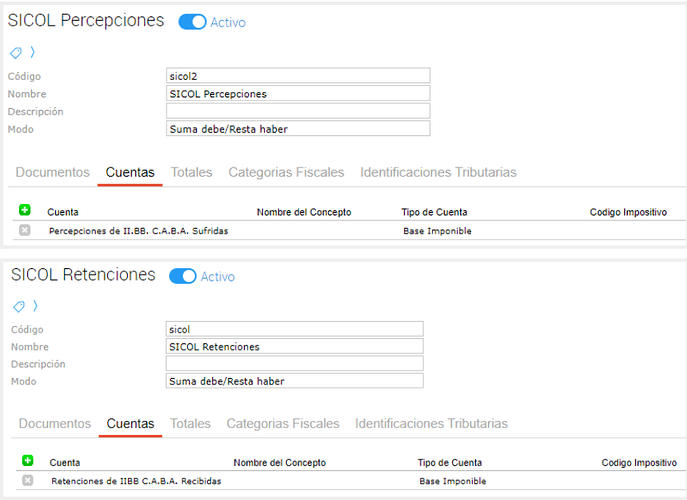Click the tag icon under SICOL Percepciones
The height and width of the screenshot is (500, 687).
point(15,53)
